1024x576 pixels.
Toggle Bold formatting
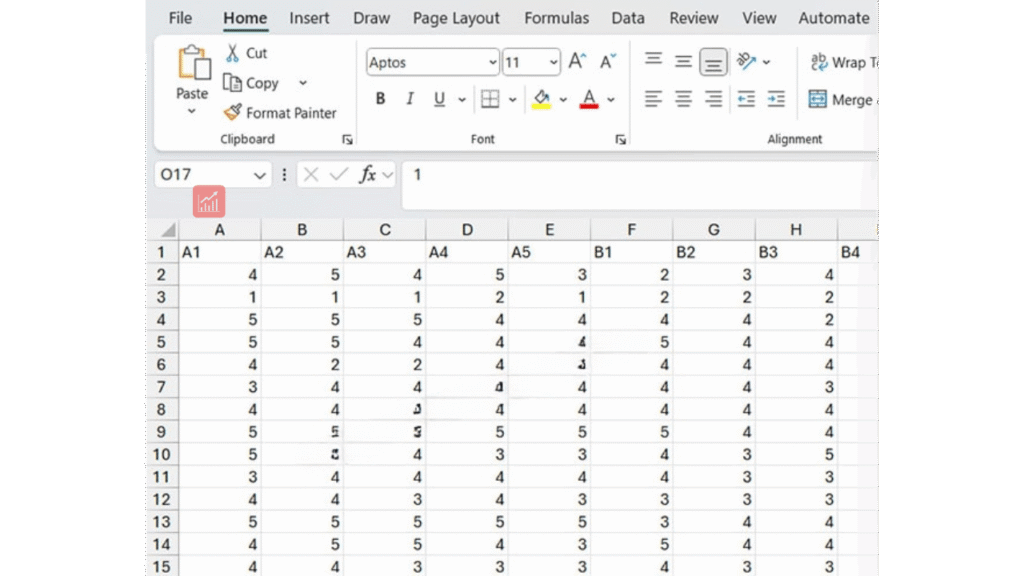(x=380, y=99)
